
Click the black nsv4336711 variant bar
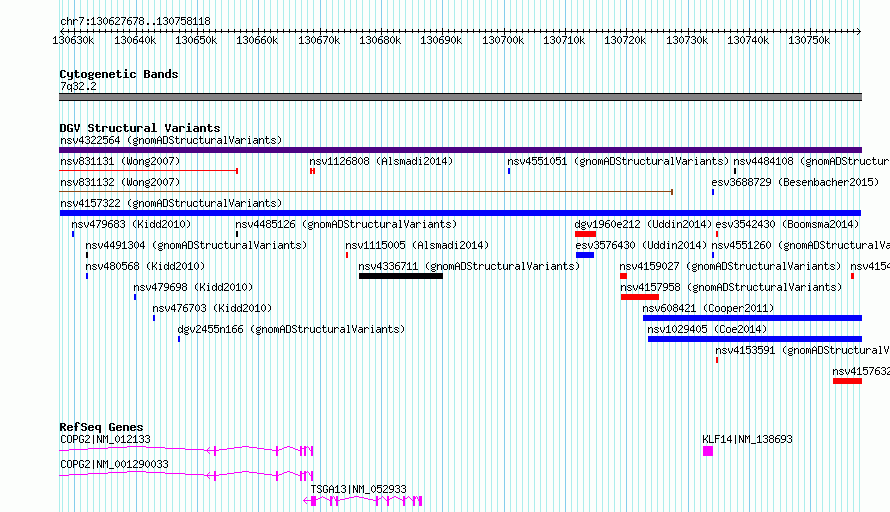(x=401, y=276)
